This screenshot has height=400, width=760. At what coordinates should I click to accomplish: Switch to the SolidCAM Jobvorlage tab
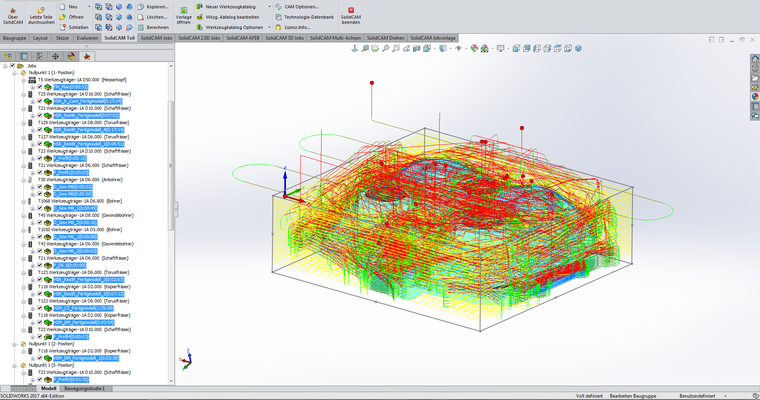433,38
